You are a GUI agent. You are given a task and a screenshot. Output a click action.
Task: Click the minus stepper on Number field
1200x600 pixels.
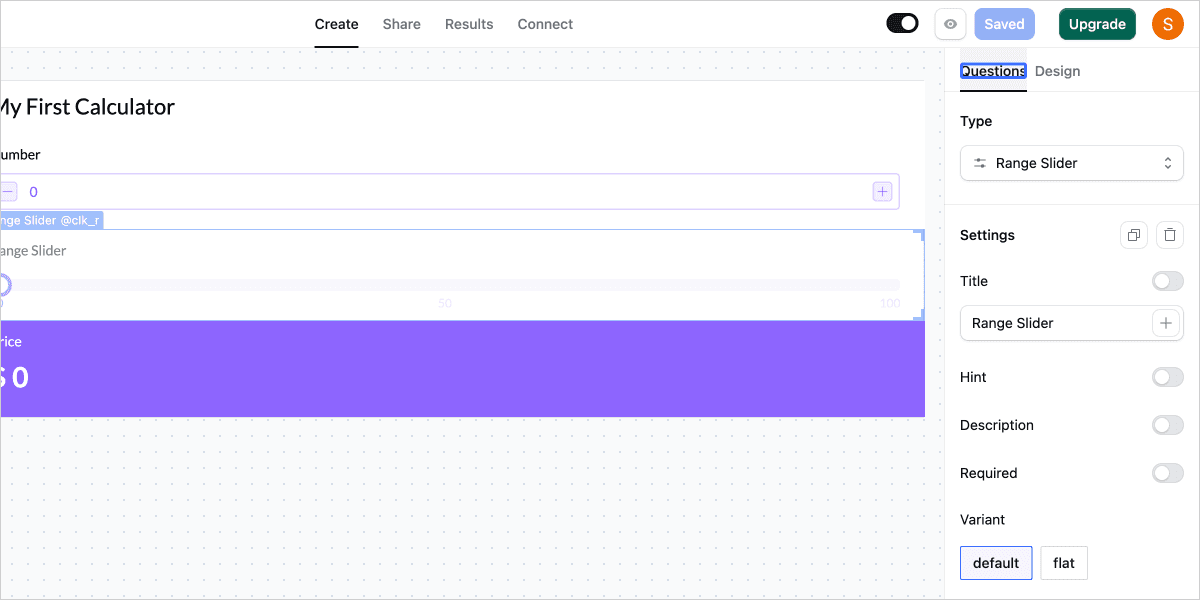coord(8,191)
